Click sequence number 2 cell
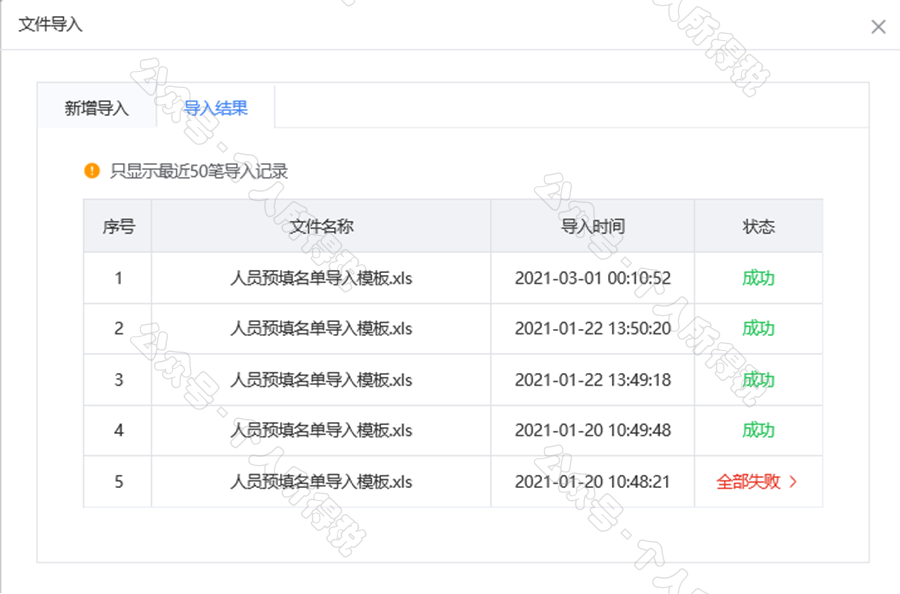 tap(118, 328)
